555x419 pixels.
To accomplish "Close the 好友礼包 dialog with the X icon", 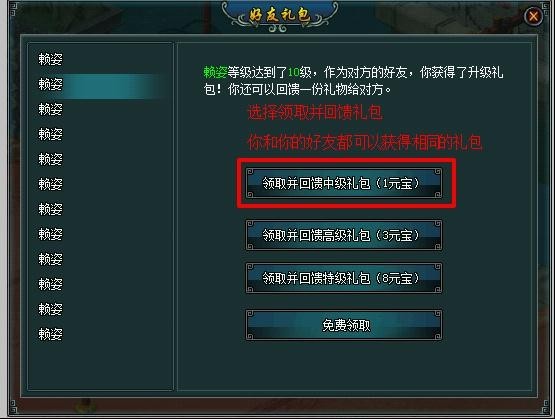I will point(533,16).
